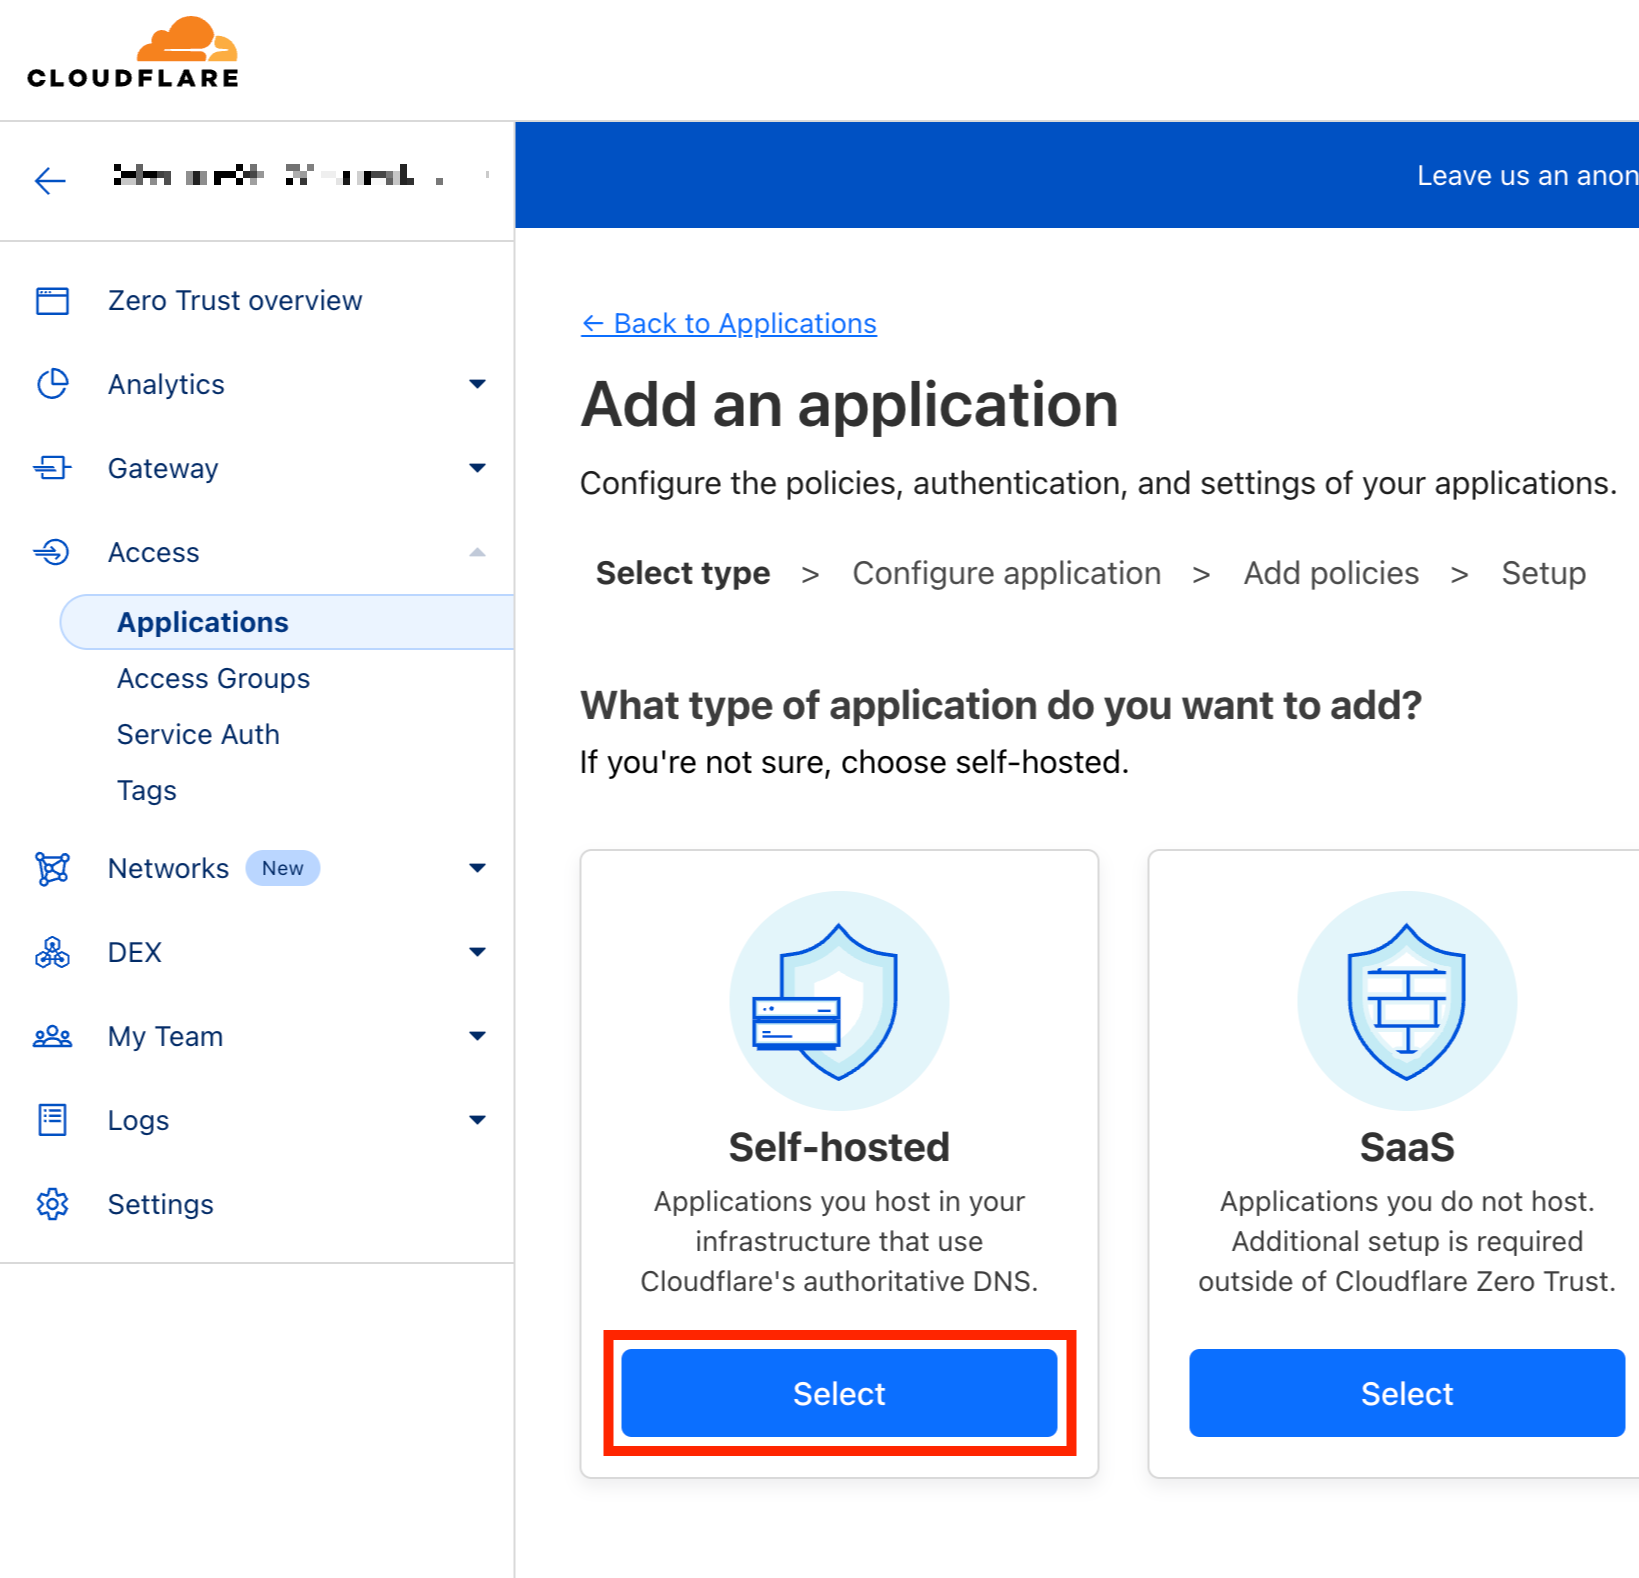The height and width of the screenshot is (1578, 1639).
Task: Click the Logs list icon
Action: [52, 1120]
